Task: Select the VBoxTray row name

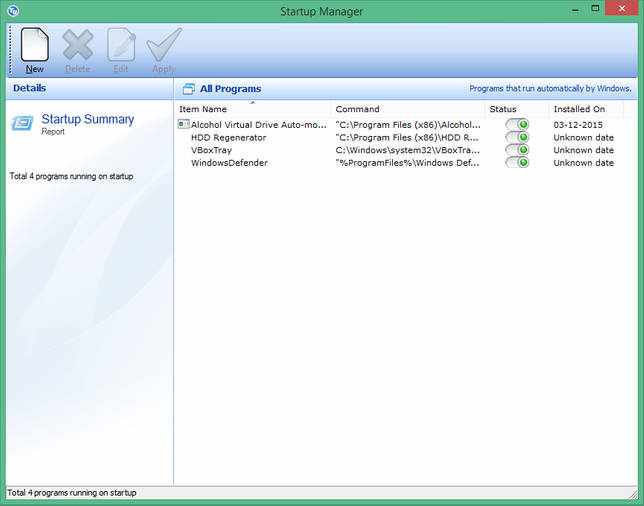Action: coord(211,150)
